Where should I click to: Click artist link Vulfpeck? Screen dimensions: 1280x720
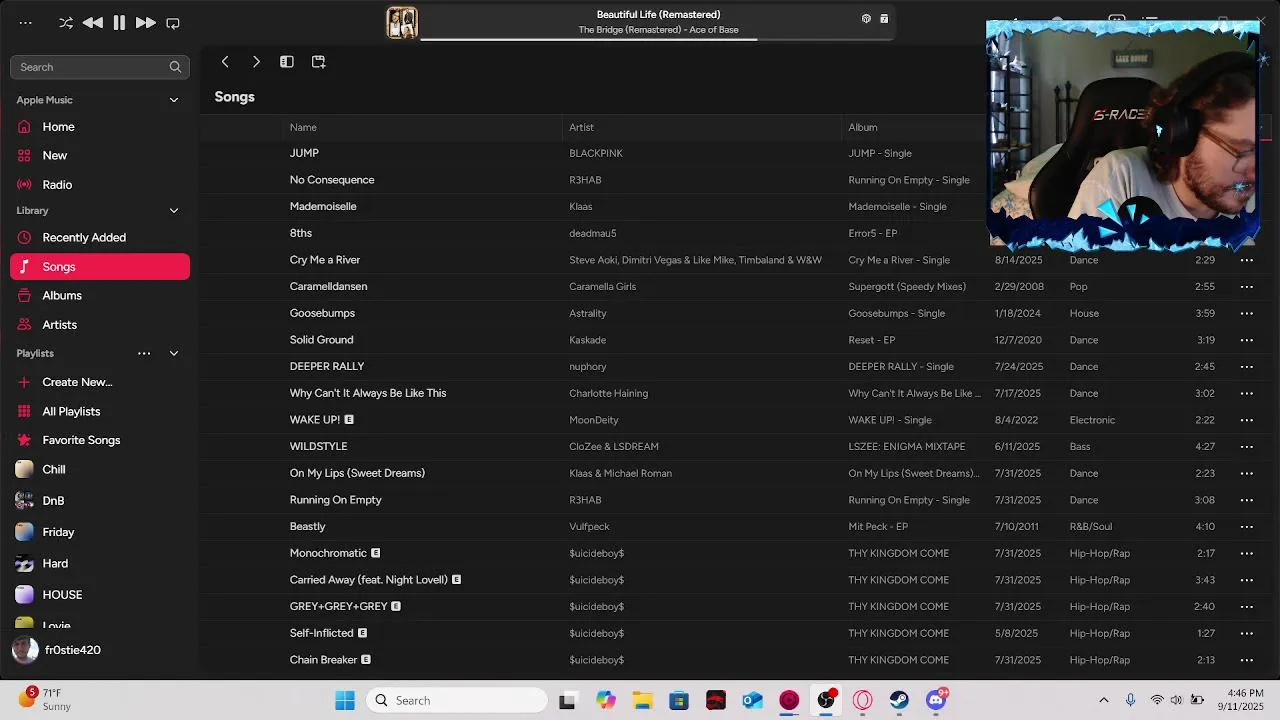(x=589, y=527)
